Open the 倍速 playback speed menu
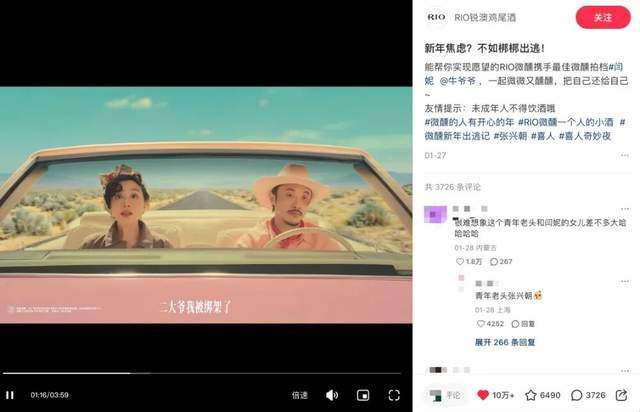The height and width of the screenshot is (412, 640). 300,395
